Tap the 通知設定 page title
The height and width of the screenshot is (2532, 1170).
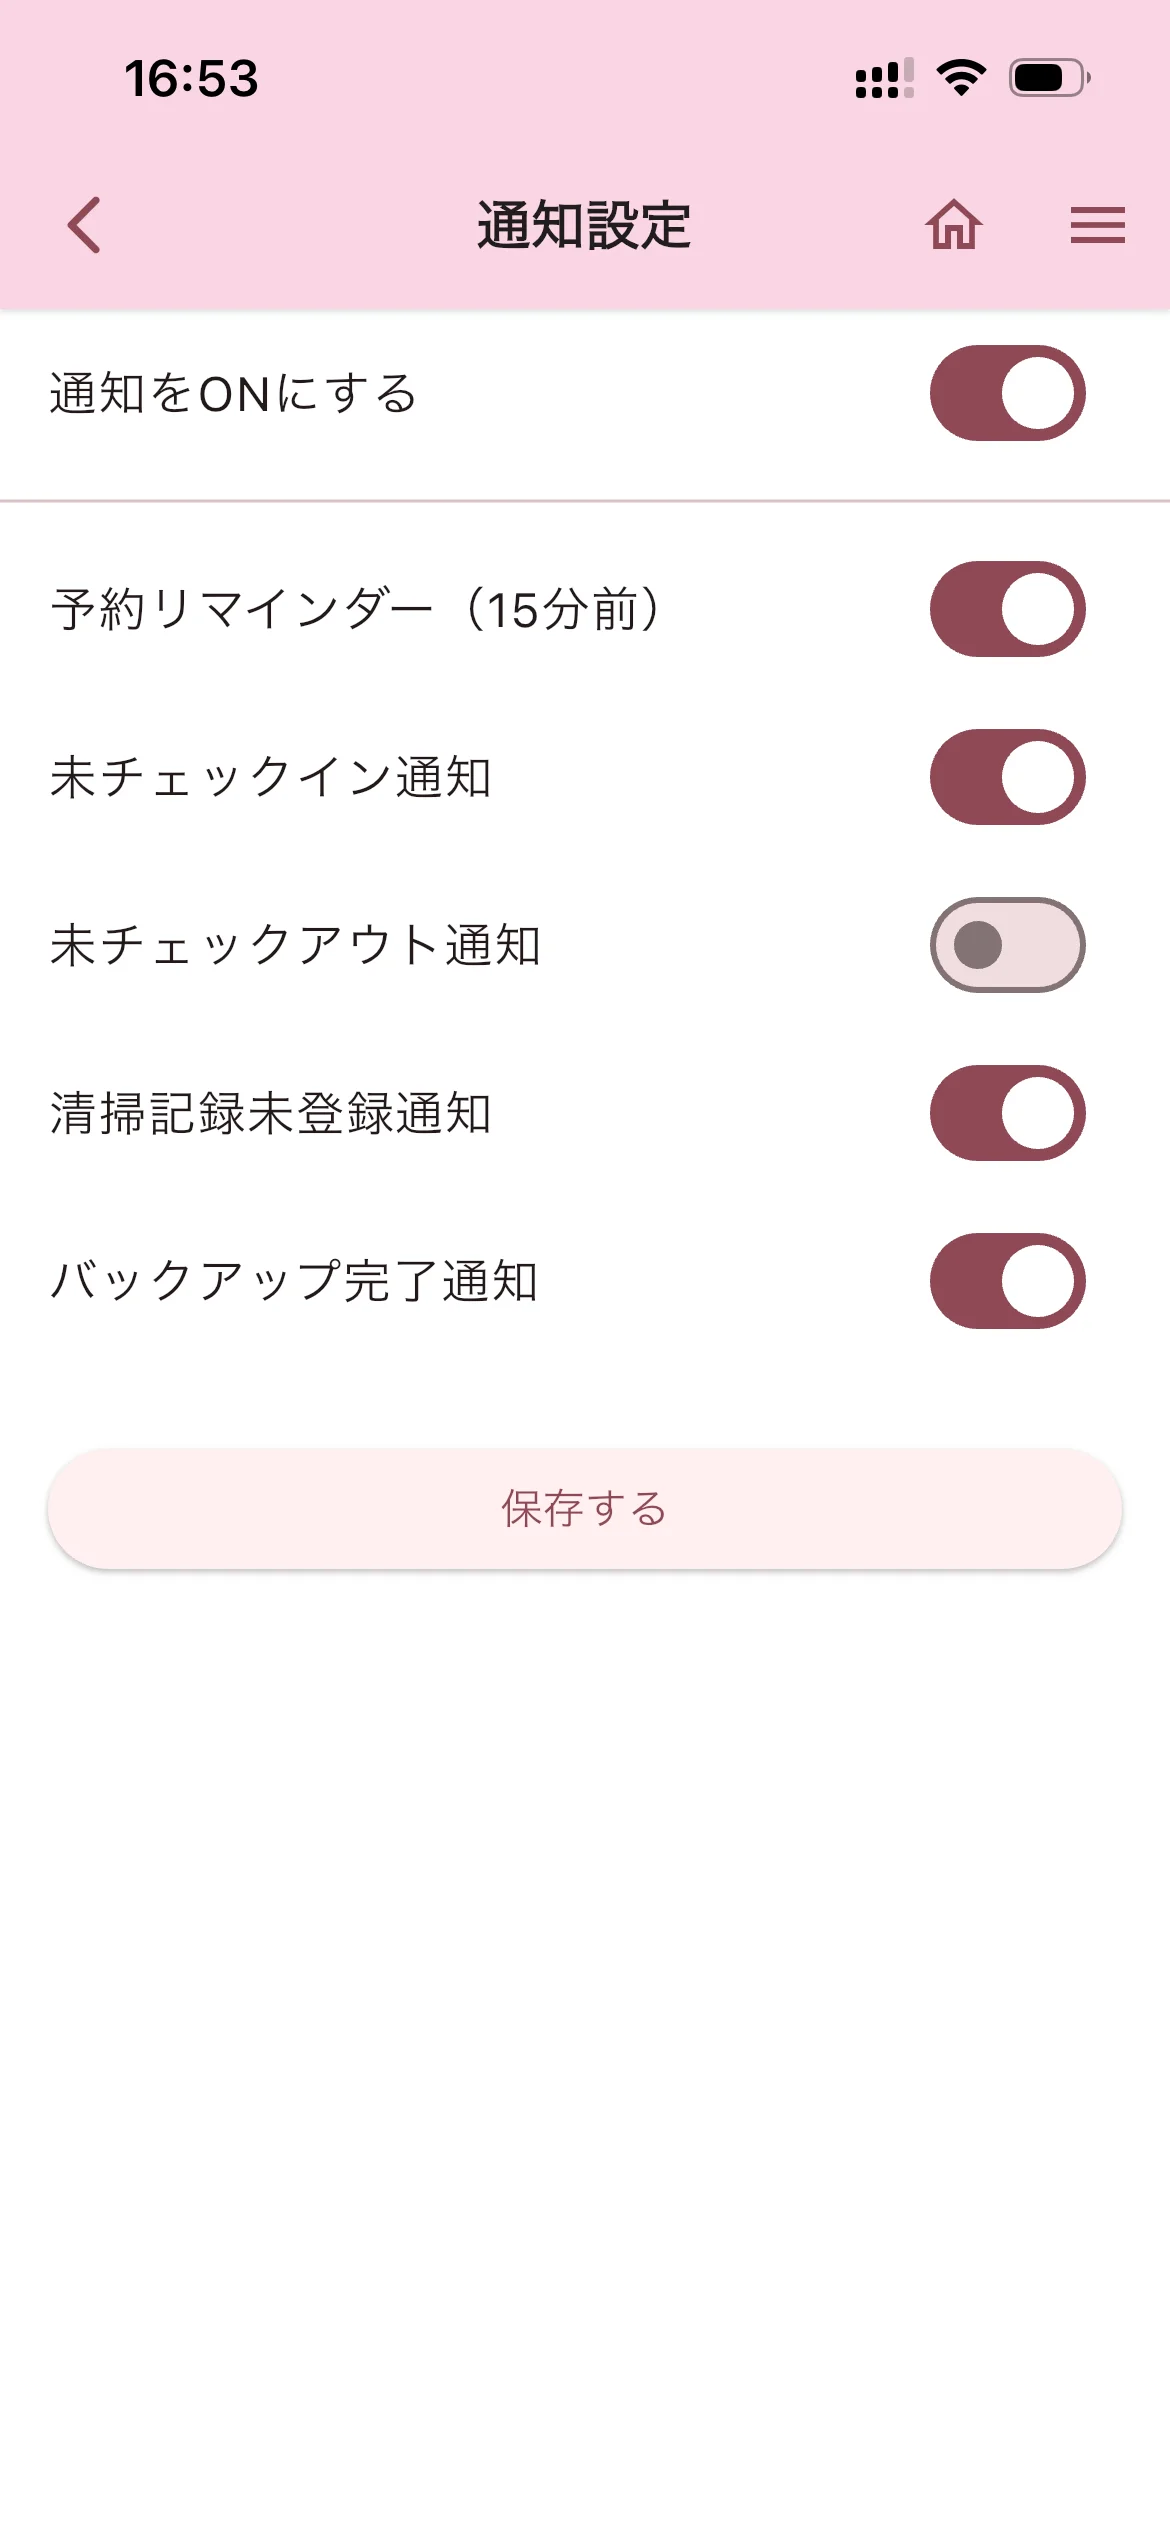[x=584, y=225]
